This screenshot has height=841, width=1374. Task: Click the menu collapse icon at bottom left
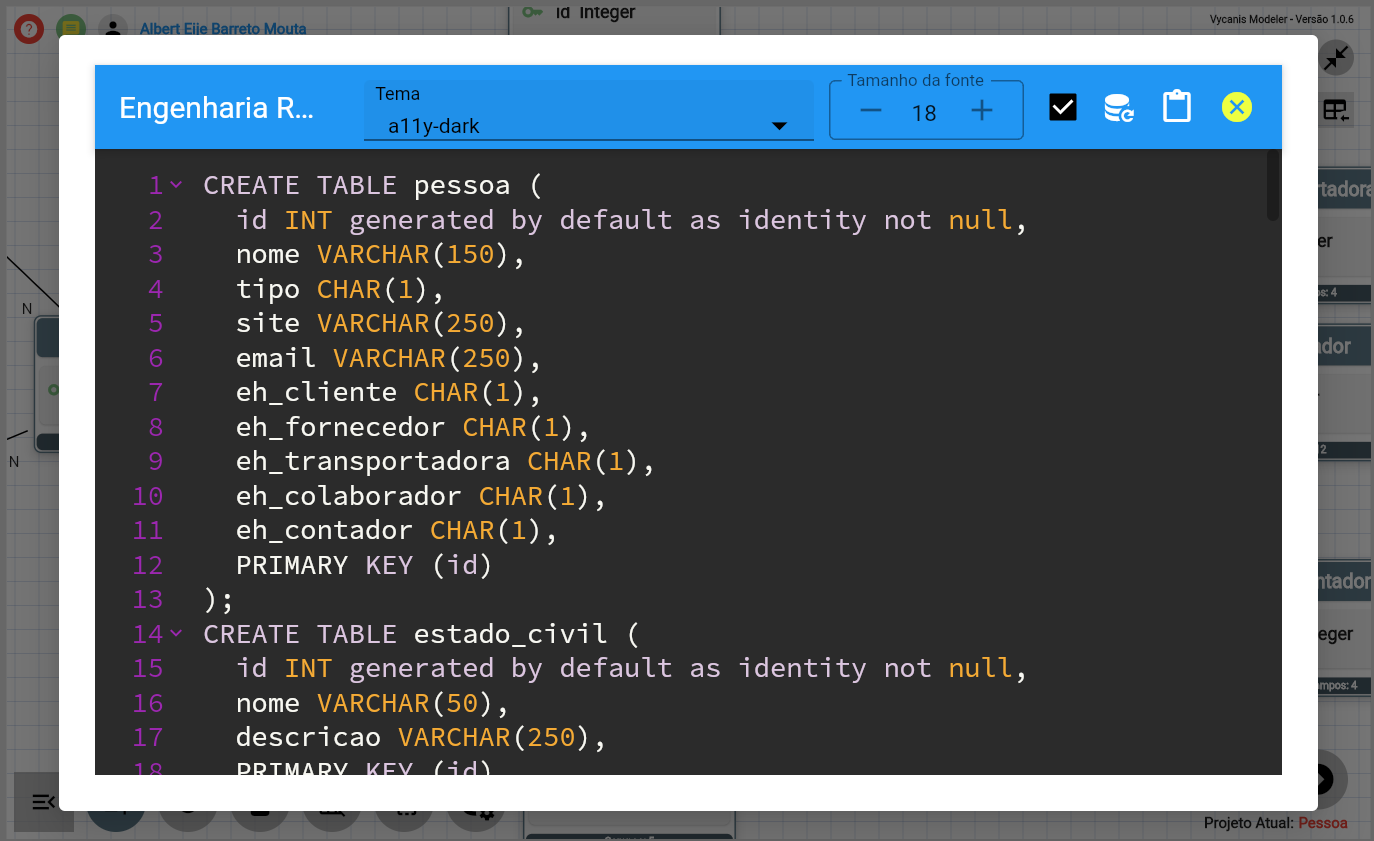click(x=44, y=802)
